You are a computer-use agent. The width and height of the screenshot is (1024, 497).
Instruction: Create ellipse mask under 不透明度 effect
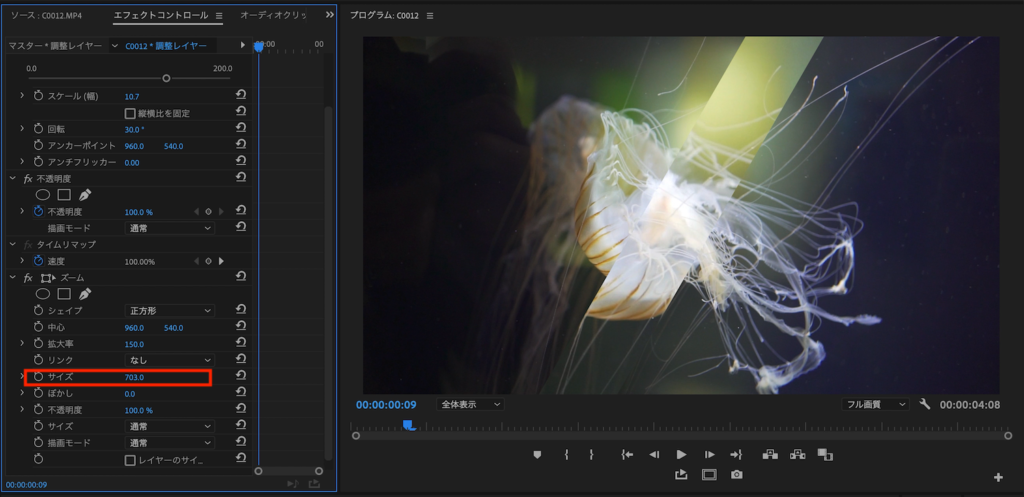tap(43, 195)
